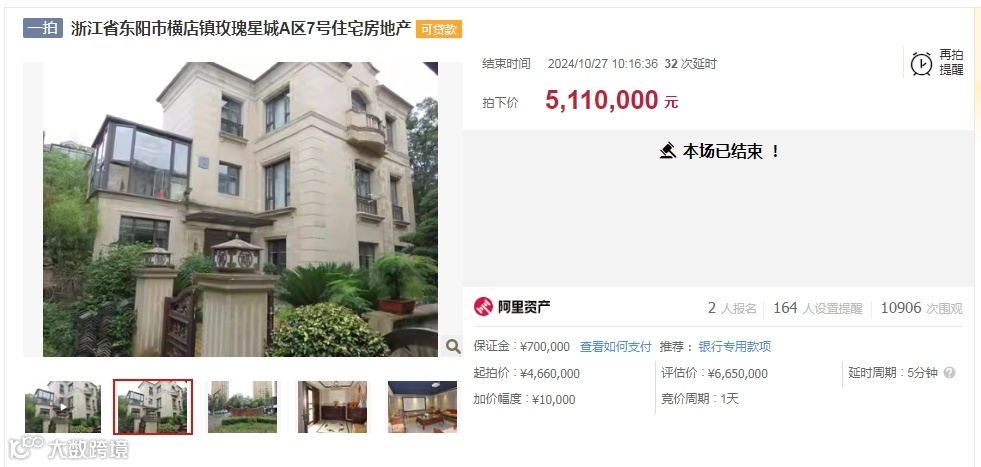Open the magnifier zoom icon on photo
Screen dimensions: 981x467
click(x=452, y=346)
